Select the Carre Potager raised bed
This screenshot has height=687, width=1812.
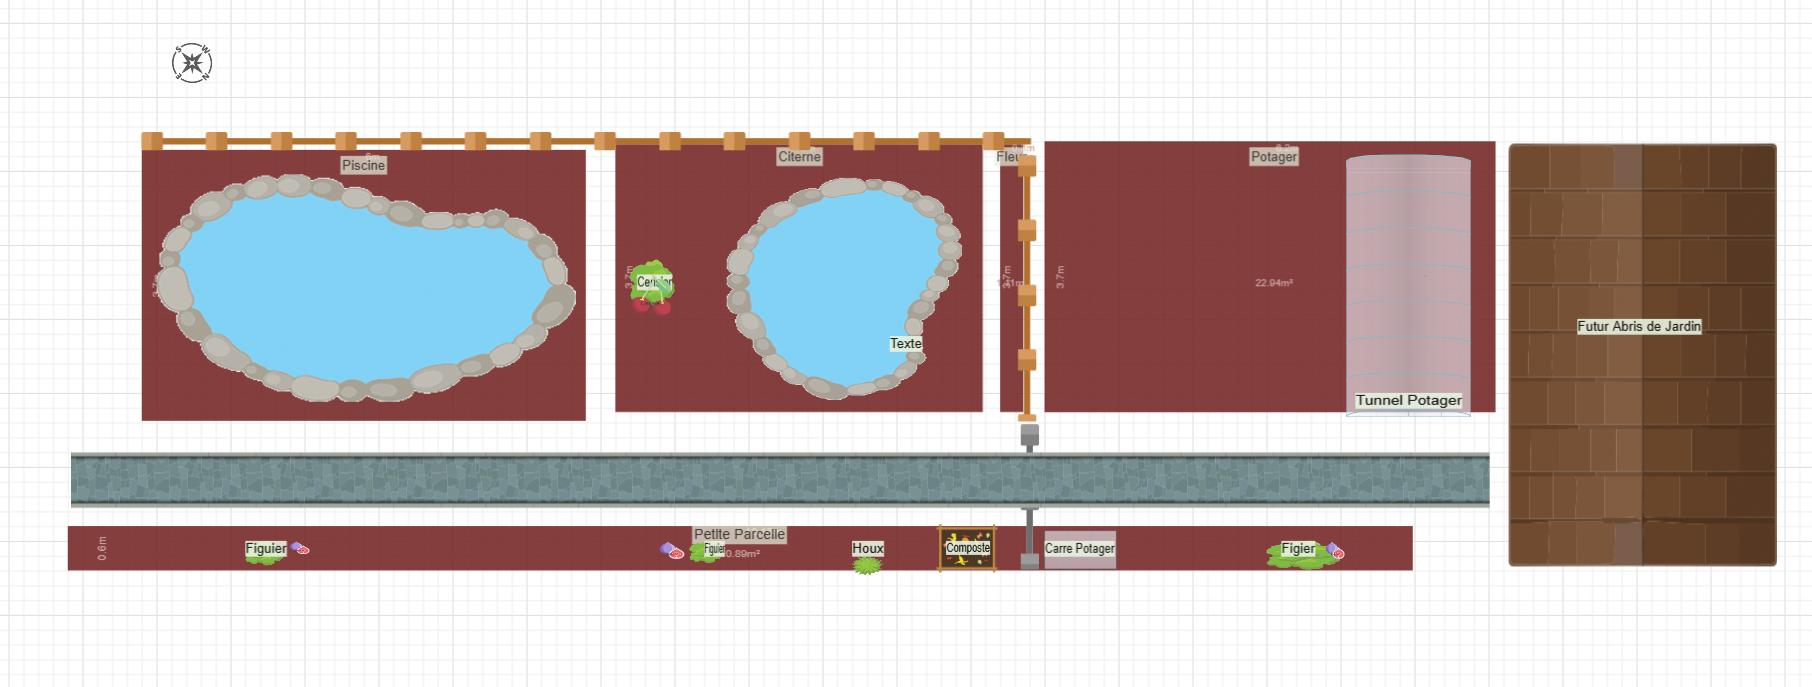pos(1080,549)
